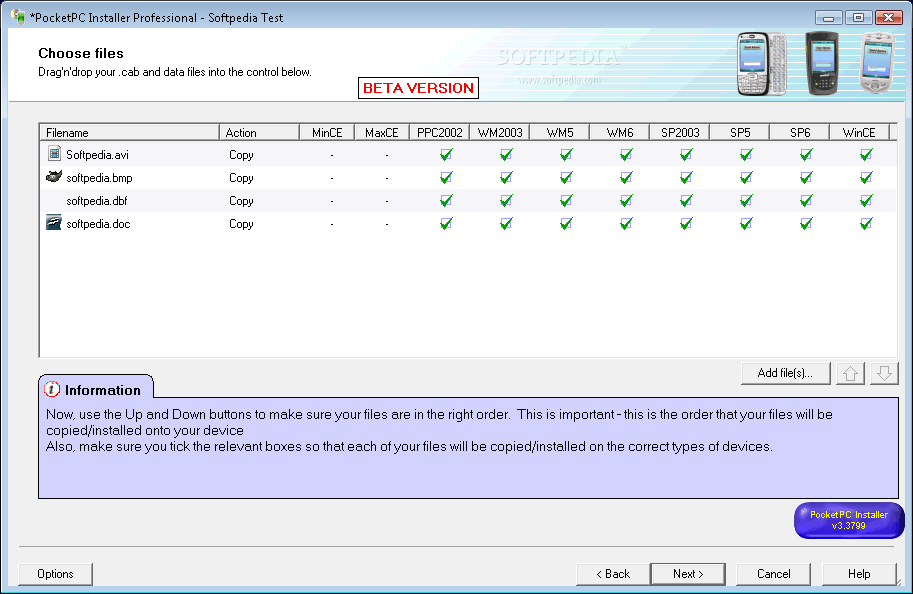Viewport: 913px width, 594px height.
Task: Uncheck SP5 for softpedia.dbf
Action: (746, 201)
